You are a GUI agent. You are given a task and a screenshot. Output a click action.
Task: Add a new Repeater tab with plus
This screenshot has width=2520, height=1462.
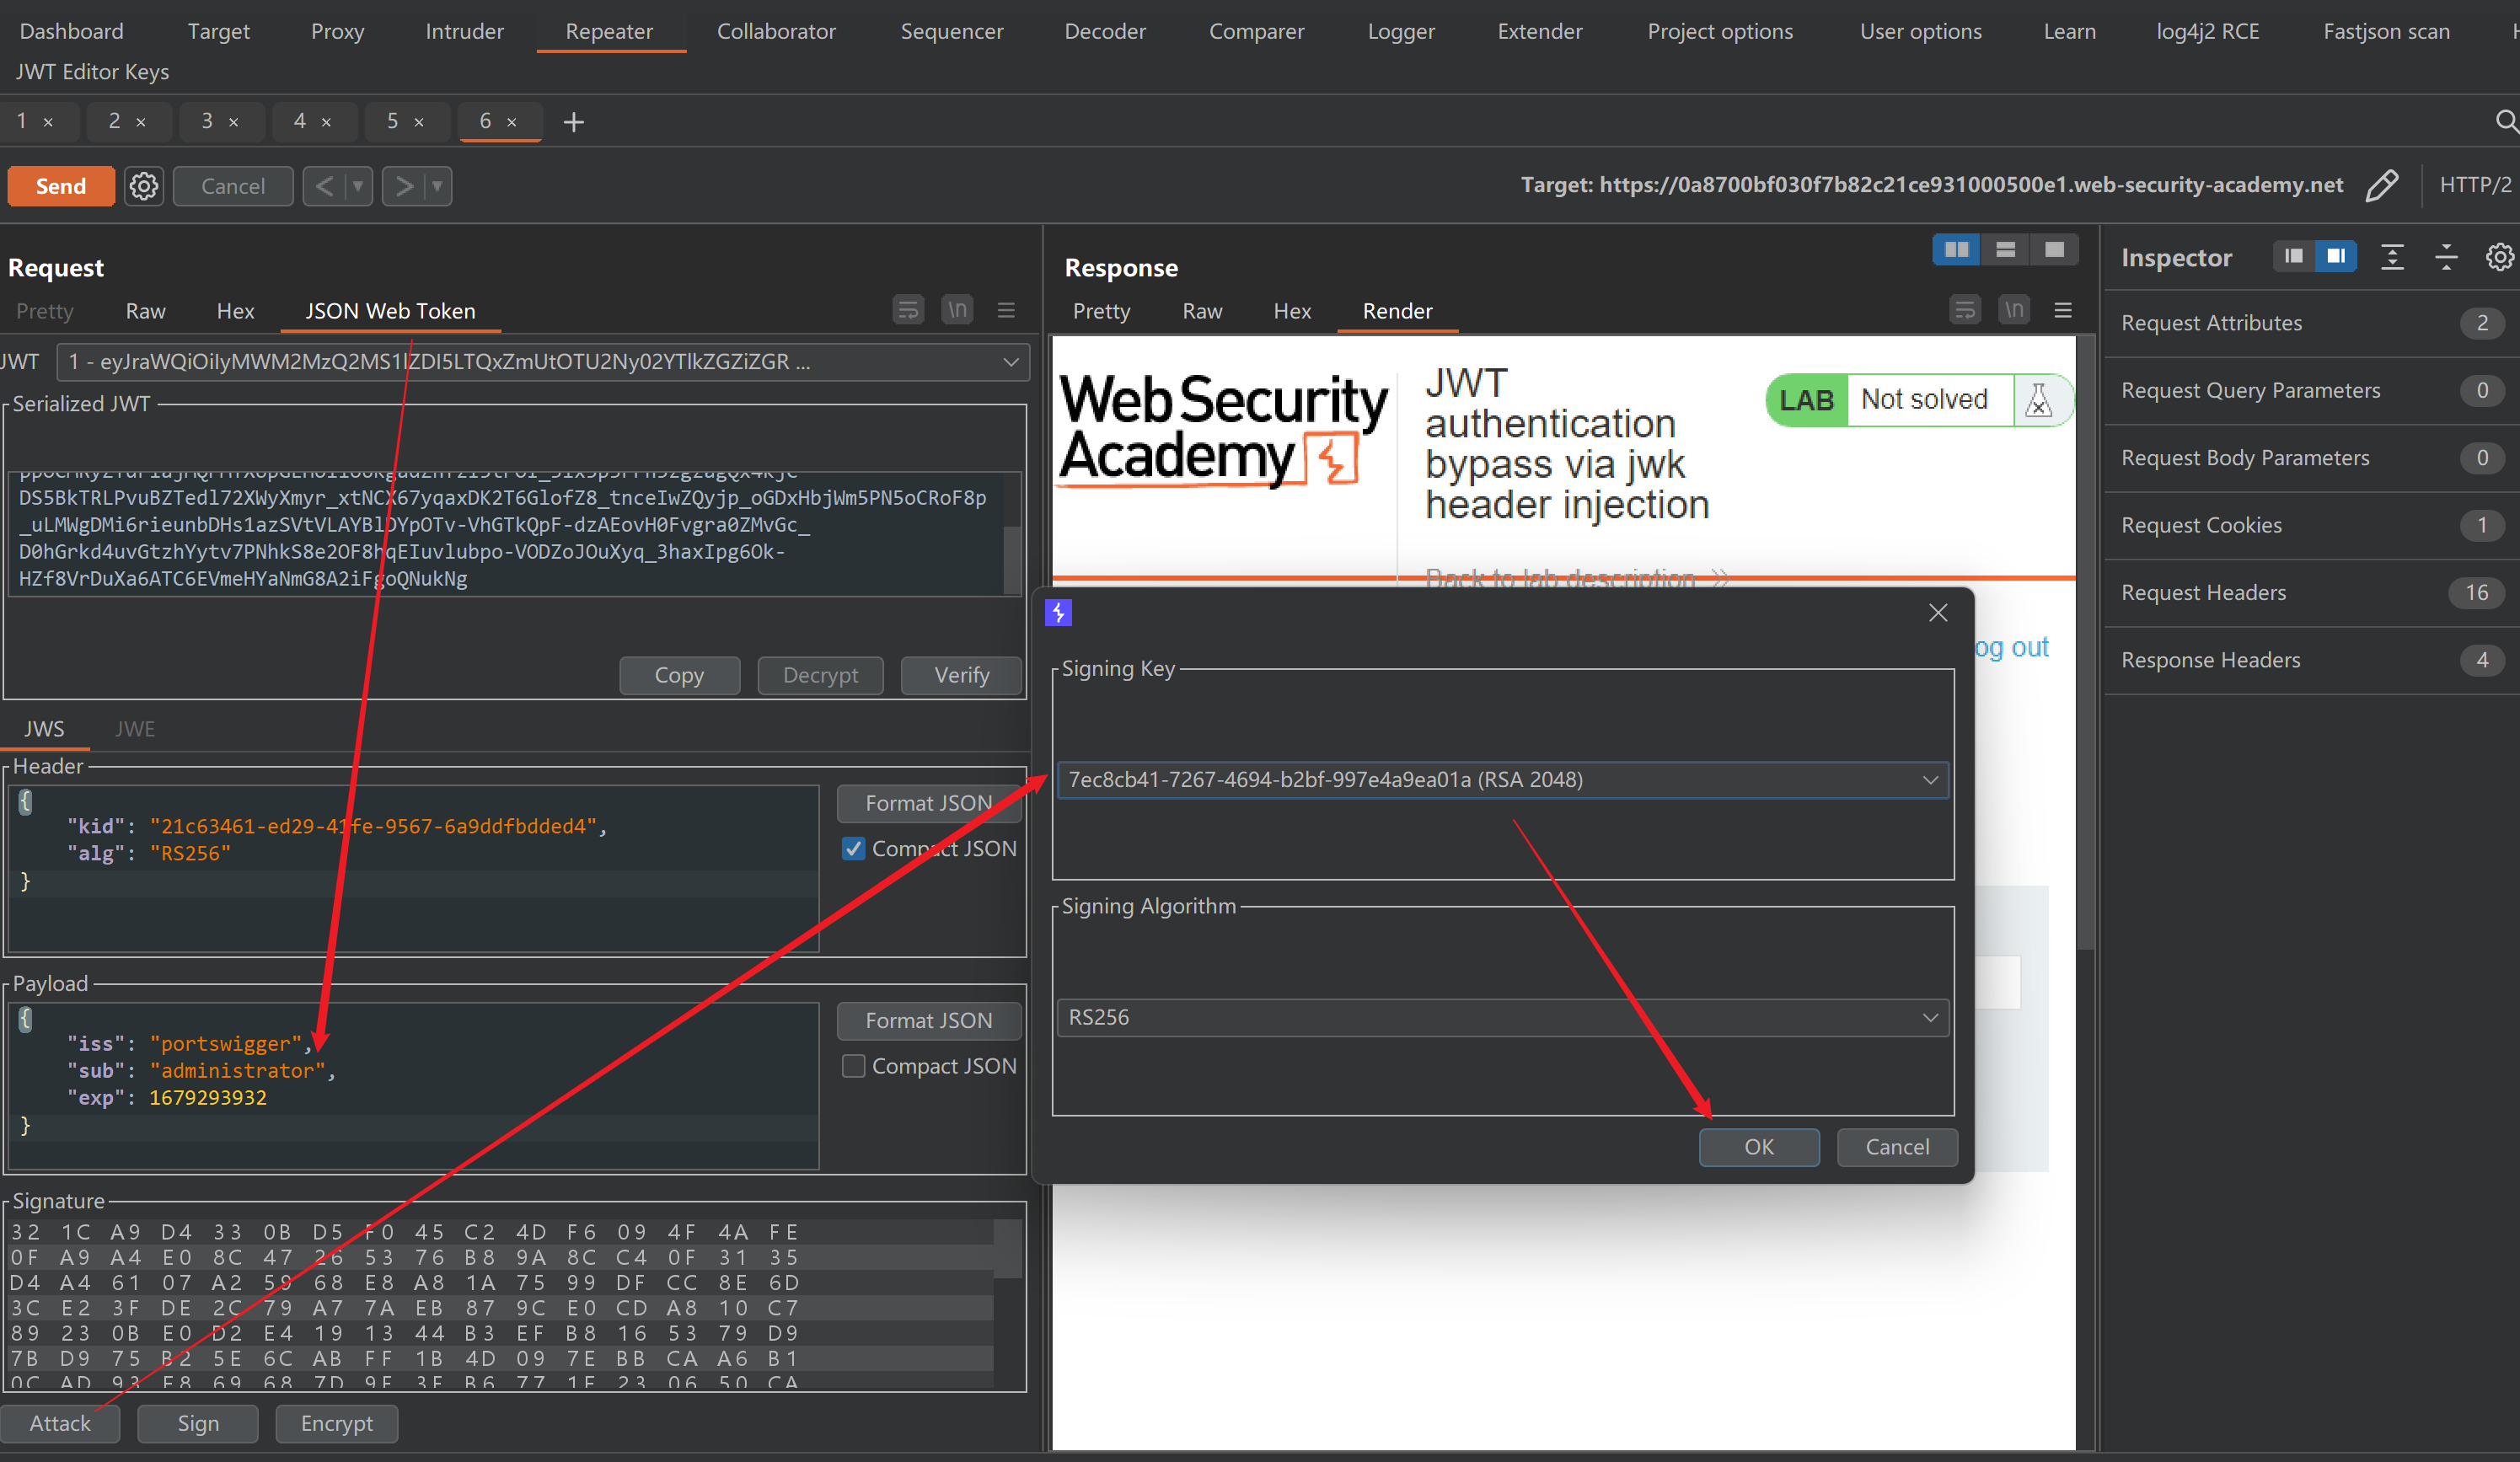coord(573,122)
